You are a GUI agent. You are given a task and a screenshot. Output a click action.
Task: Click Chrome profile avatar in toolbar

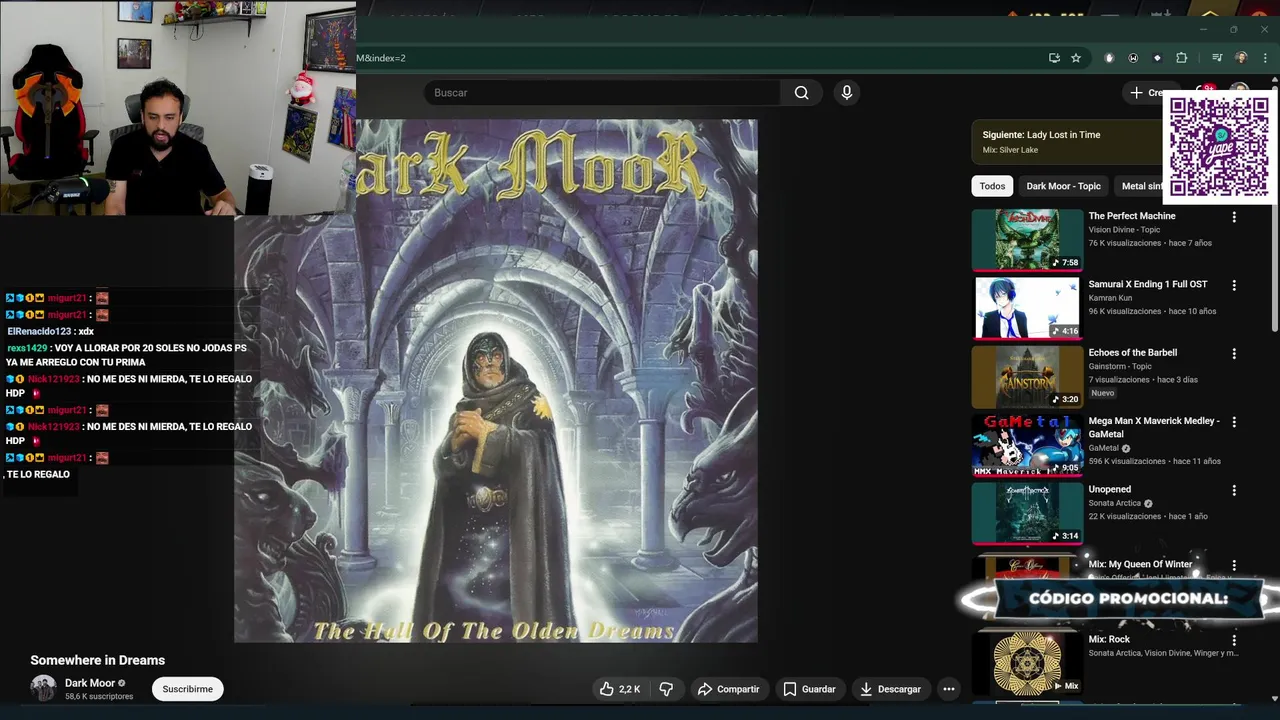click(1241, 58)
